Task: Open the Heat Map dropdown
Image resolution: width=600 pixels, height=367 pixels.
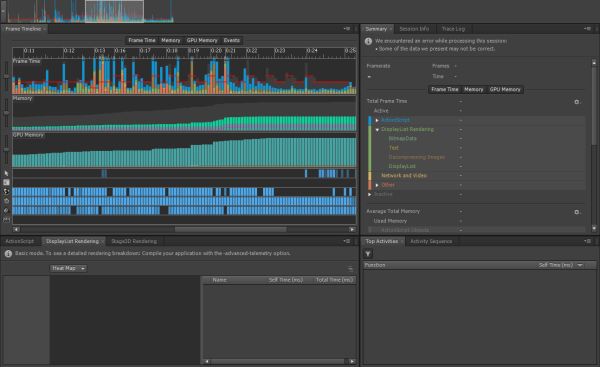Action: pos(68,268)
